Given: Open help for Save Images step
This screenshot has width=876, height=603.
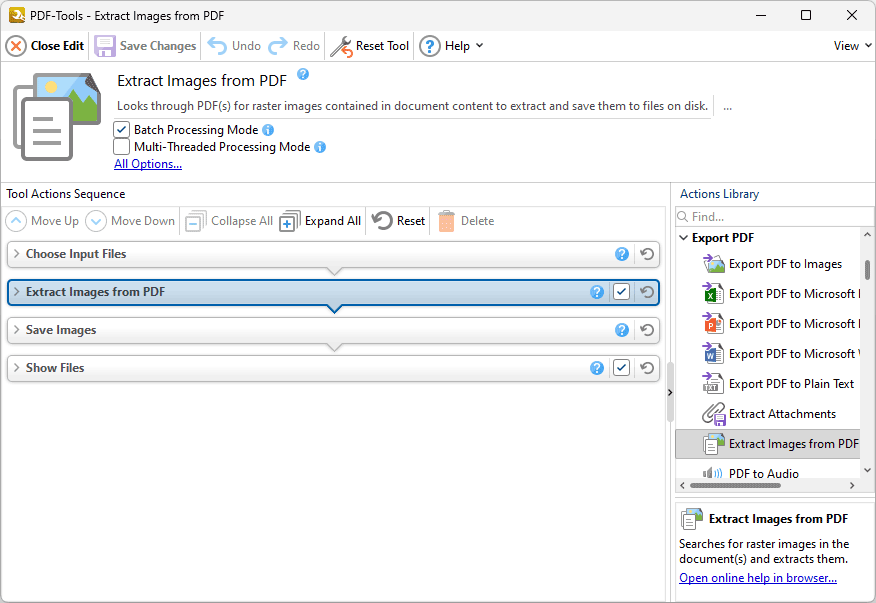Looking at the screenshot, I should tap(622, 330).
